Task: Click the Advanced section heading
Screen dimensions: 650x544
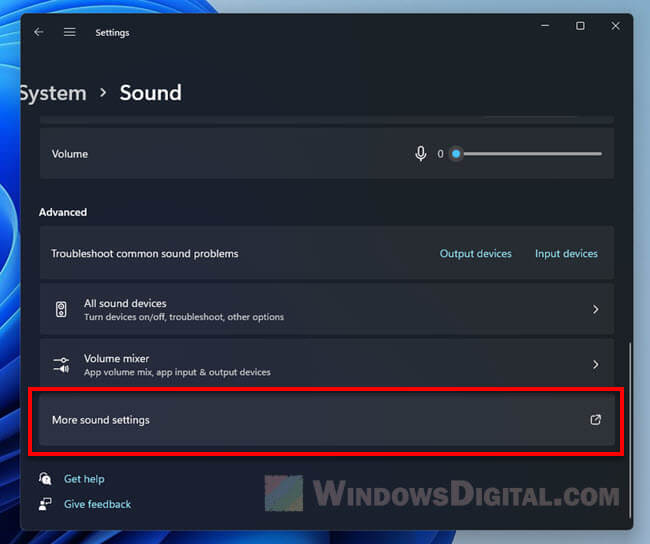Action: (63, 212)
